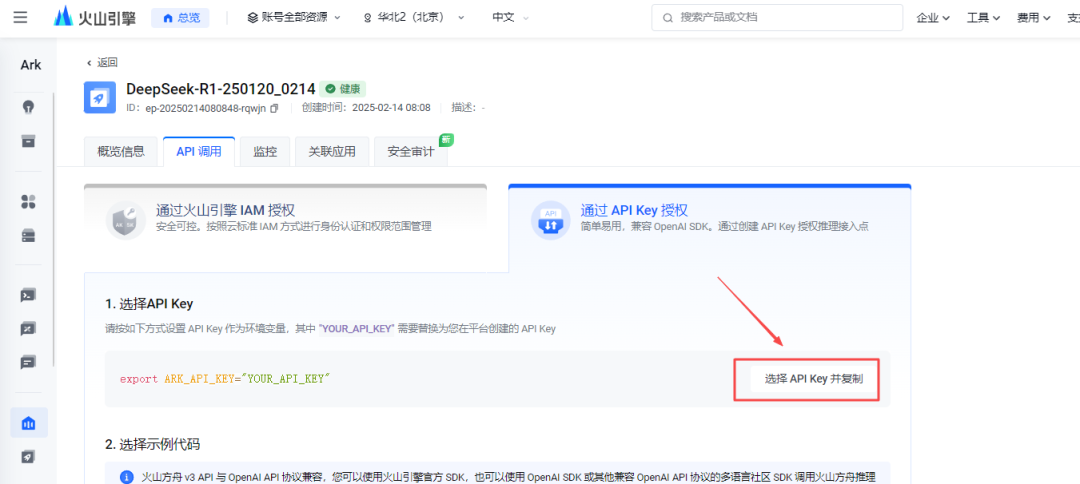This screenshot has width=1080, height=484.
Task: Expand the 工具 menu
Action: (x=984, y=18)
